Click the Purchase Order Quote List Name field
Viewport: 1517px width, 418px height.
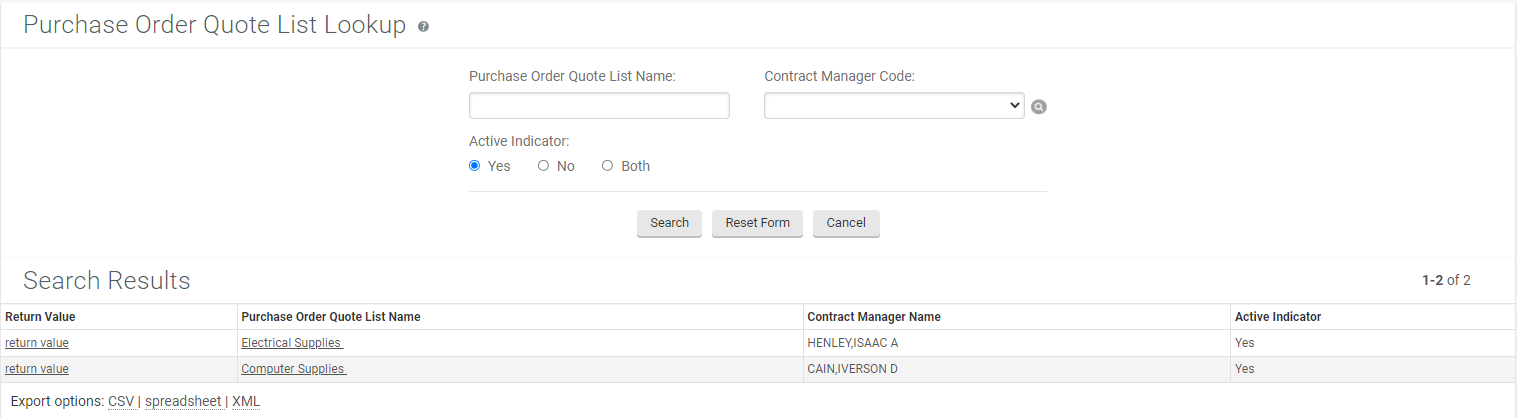tap(599, 105)
